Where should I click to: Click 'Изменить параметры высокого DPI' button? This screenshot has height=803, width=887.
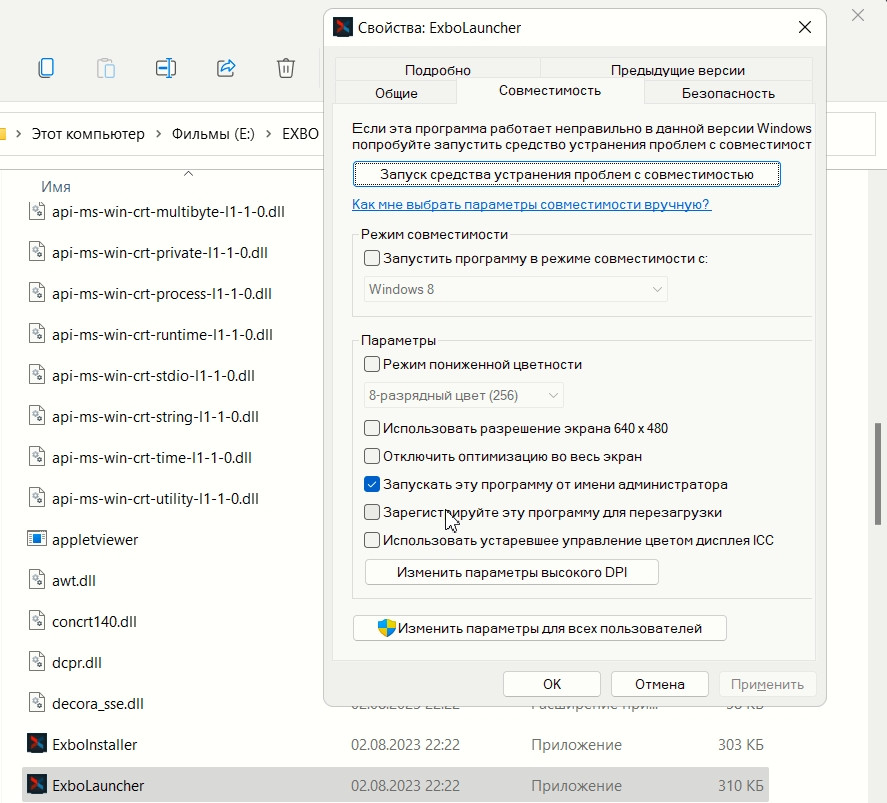[512, 572]
